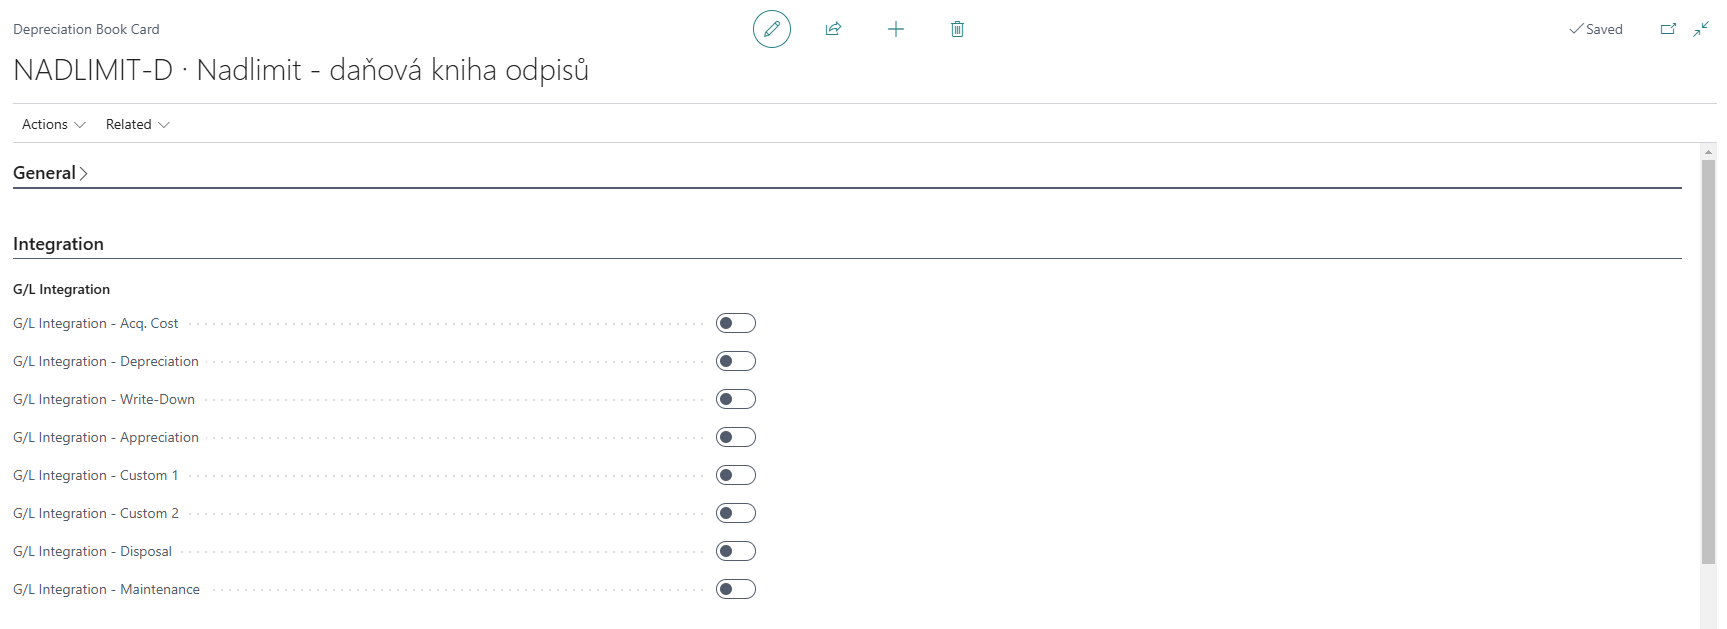
Task: Enable G/L Integration - Acq. Cost
Action: pos(736,323)
